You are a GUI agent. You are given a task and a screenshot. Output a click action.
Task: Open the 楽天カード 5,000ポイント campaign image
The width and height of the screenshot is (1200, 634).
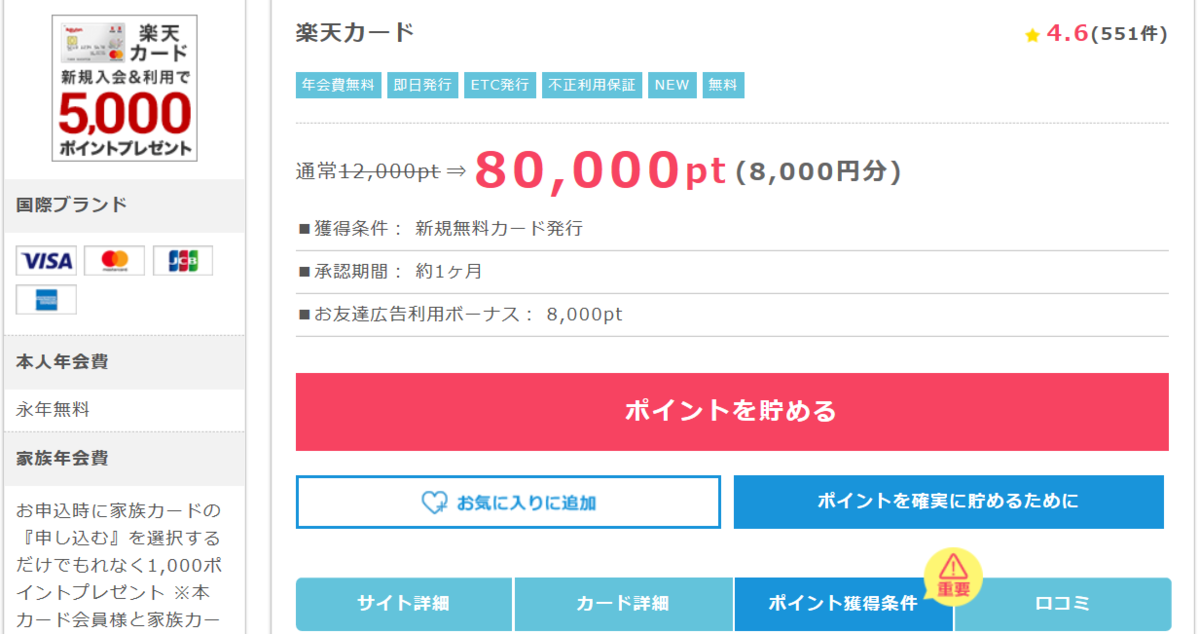pyautogui.click(x=124, y=86)
